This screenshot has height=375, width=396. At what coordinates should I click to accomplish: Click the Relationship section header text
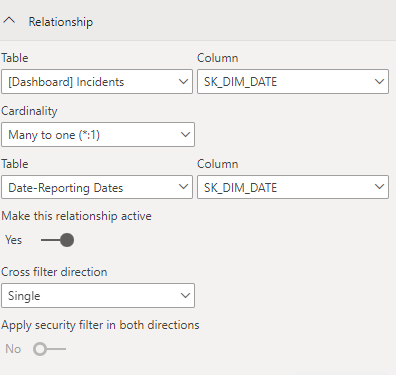click(61, 22)
